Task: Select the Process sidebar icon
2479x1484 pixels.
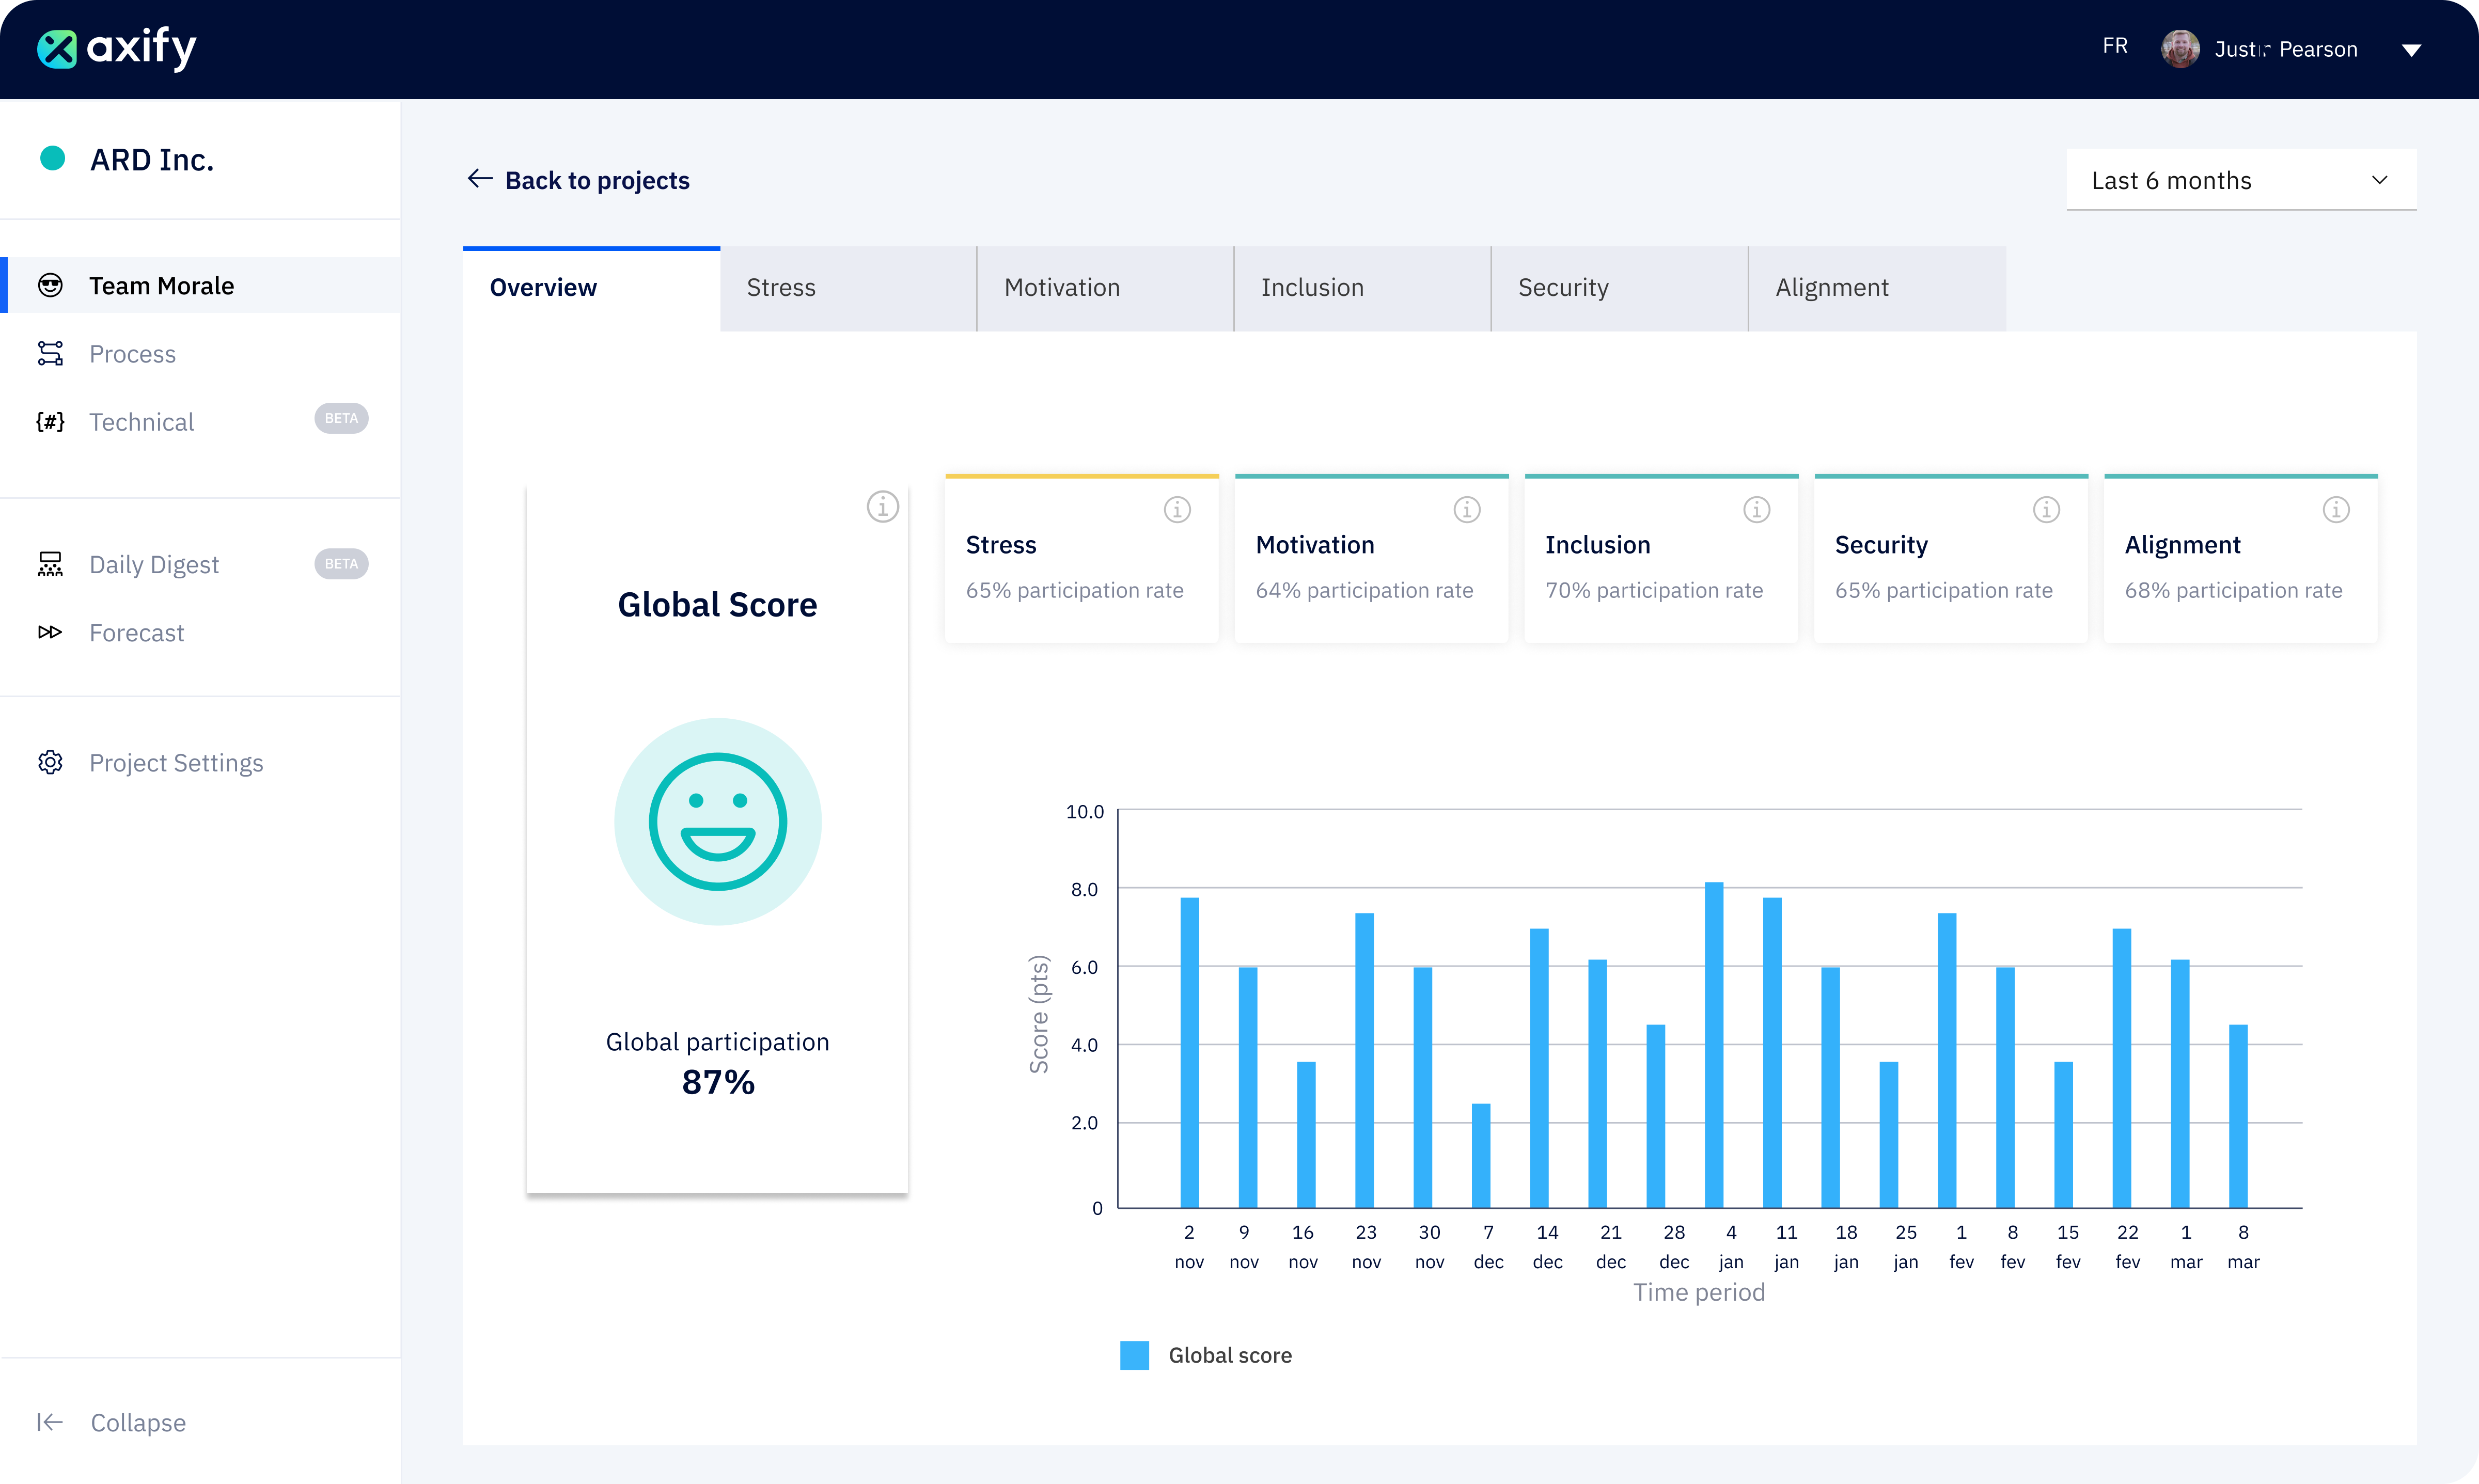Action: tap(51, 353)
